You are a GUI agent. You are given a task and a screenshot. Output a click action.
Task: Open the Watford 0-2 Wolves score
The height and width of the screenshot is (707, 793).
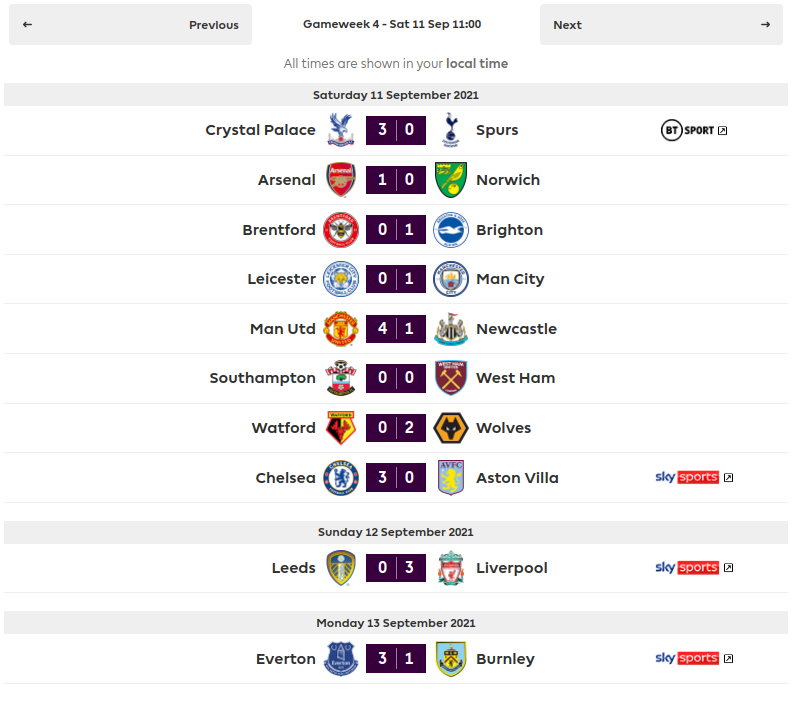(396, 428)
